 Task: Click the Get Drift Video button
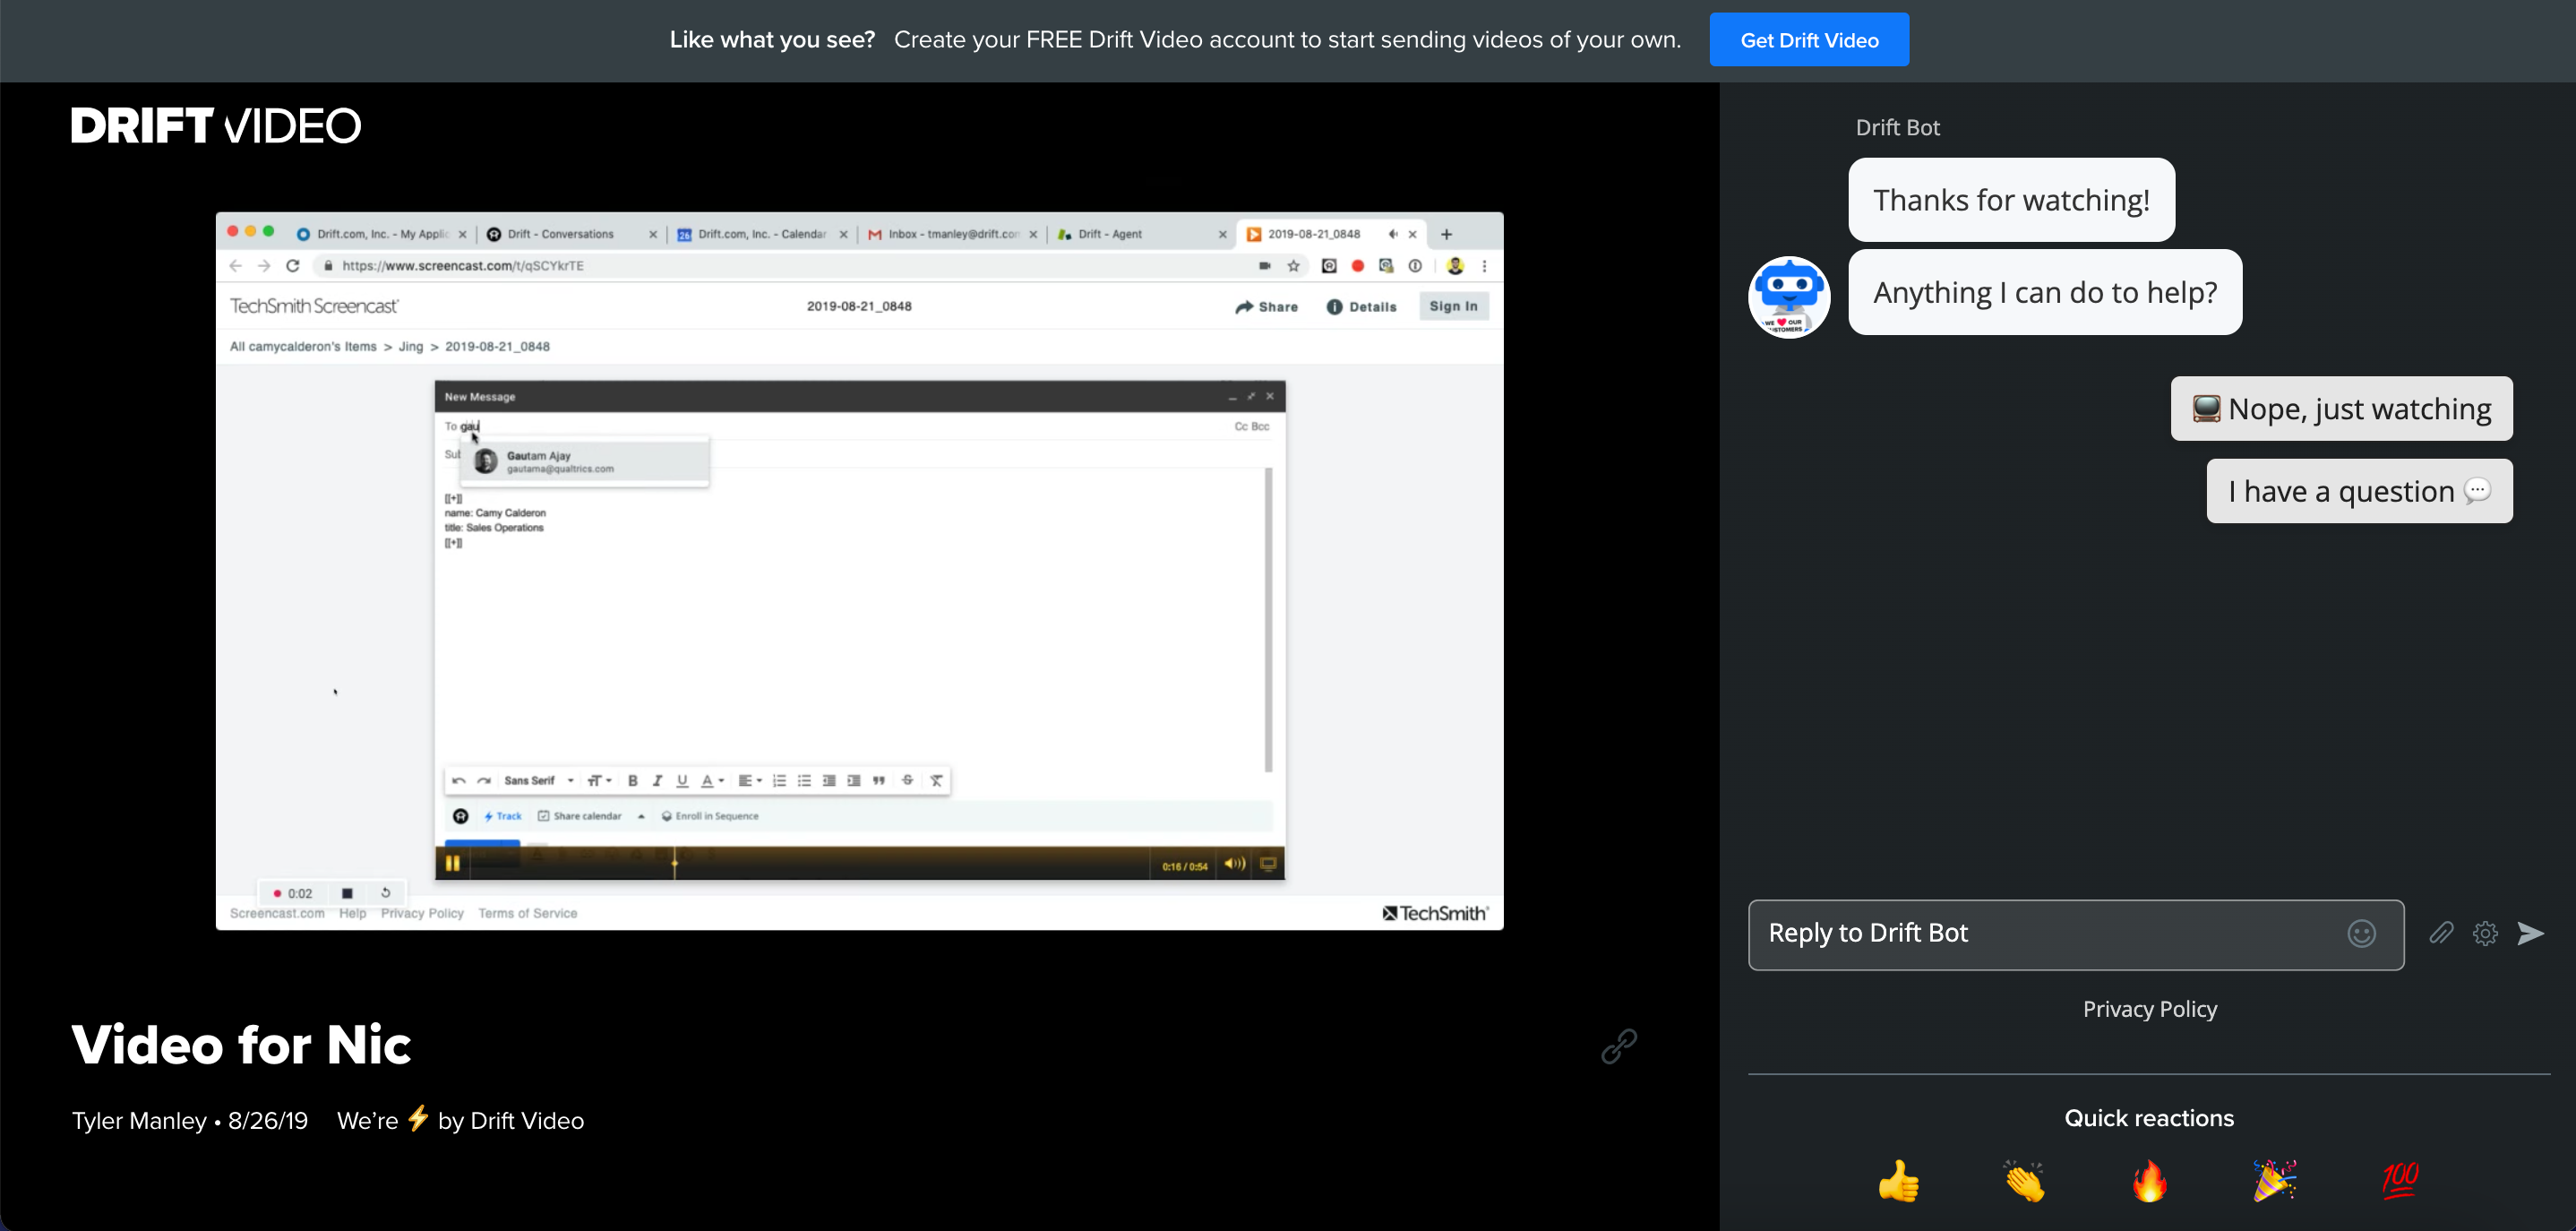point(1808,40)
